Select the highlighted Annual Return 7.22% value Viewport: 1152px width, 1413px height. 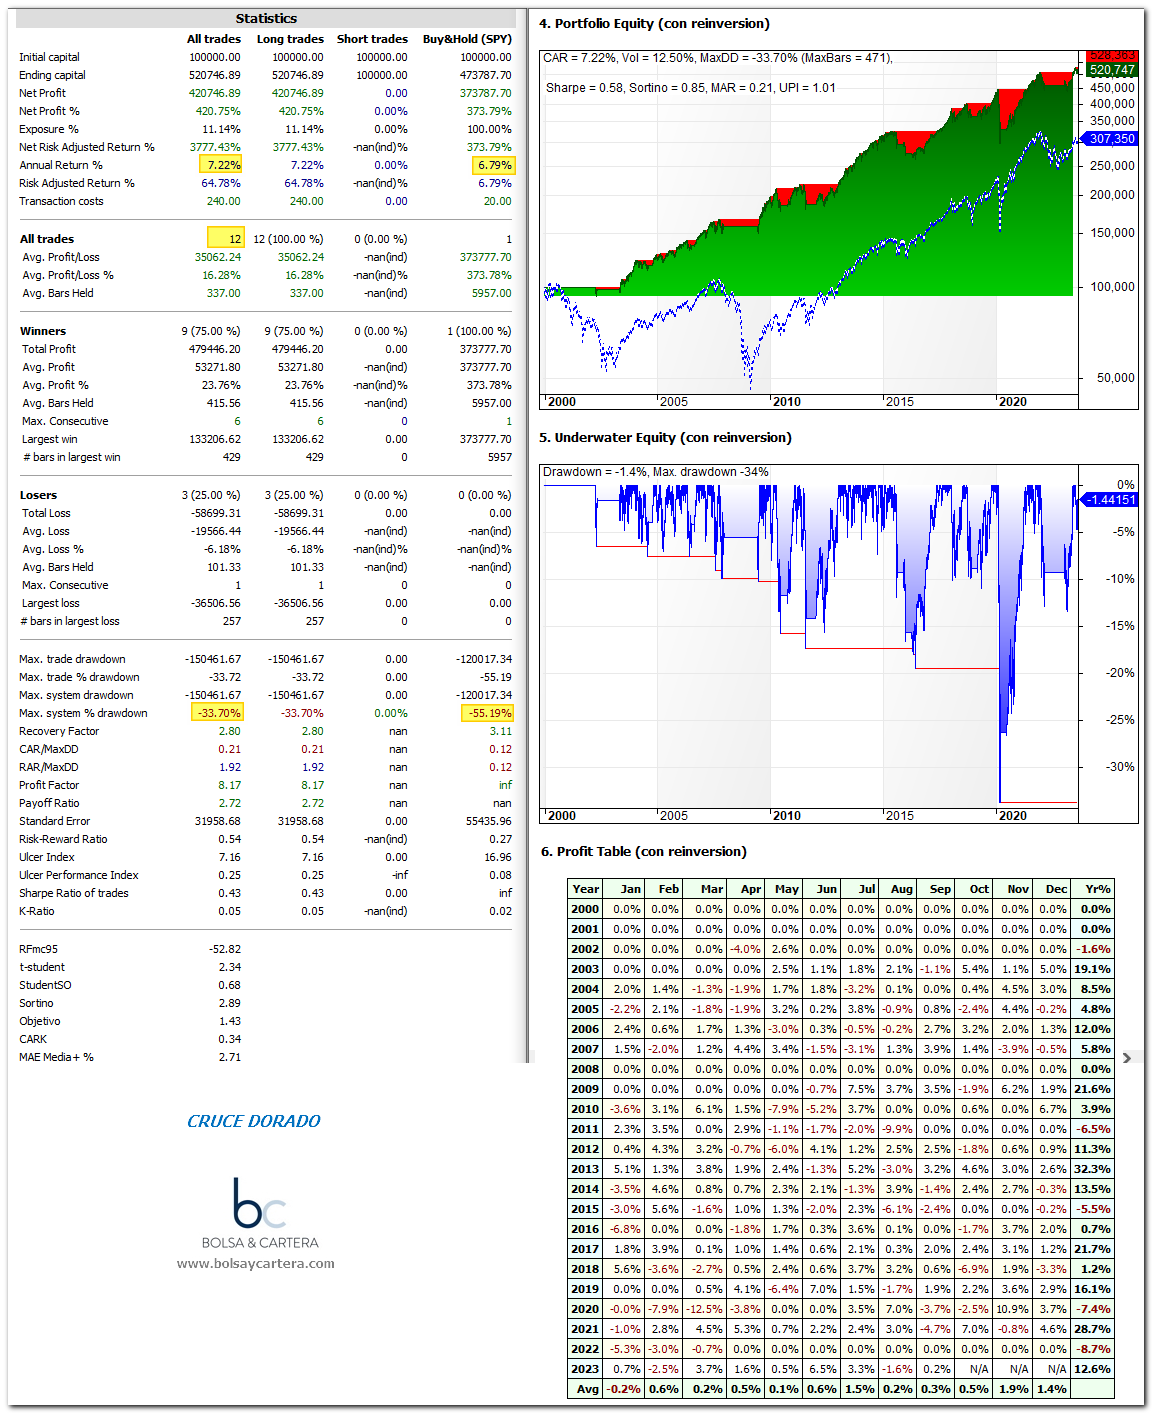(x=221, y=165)
